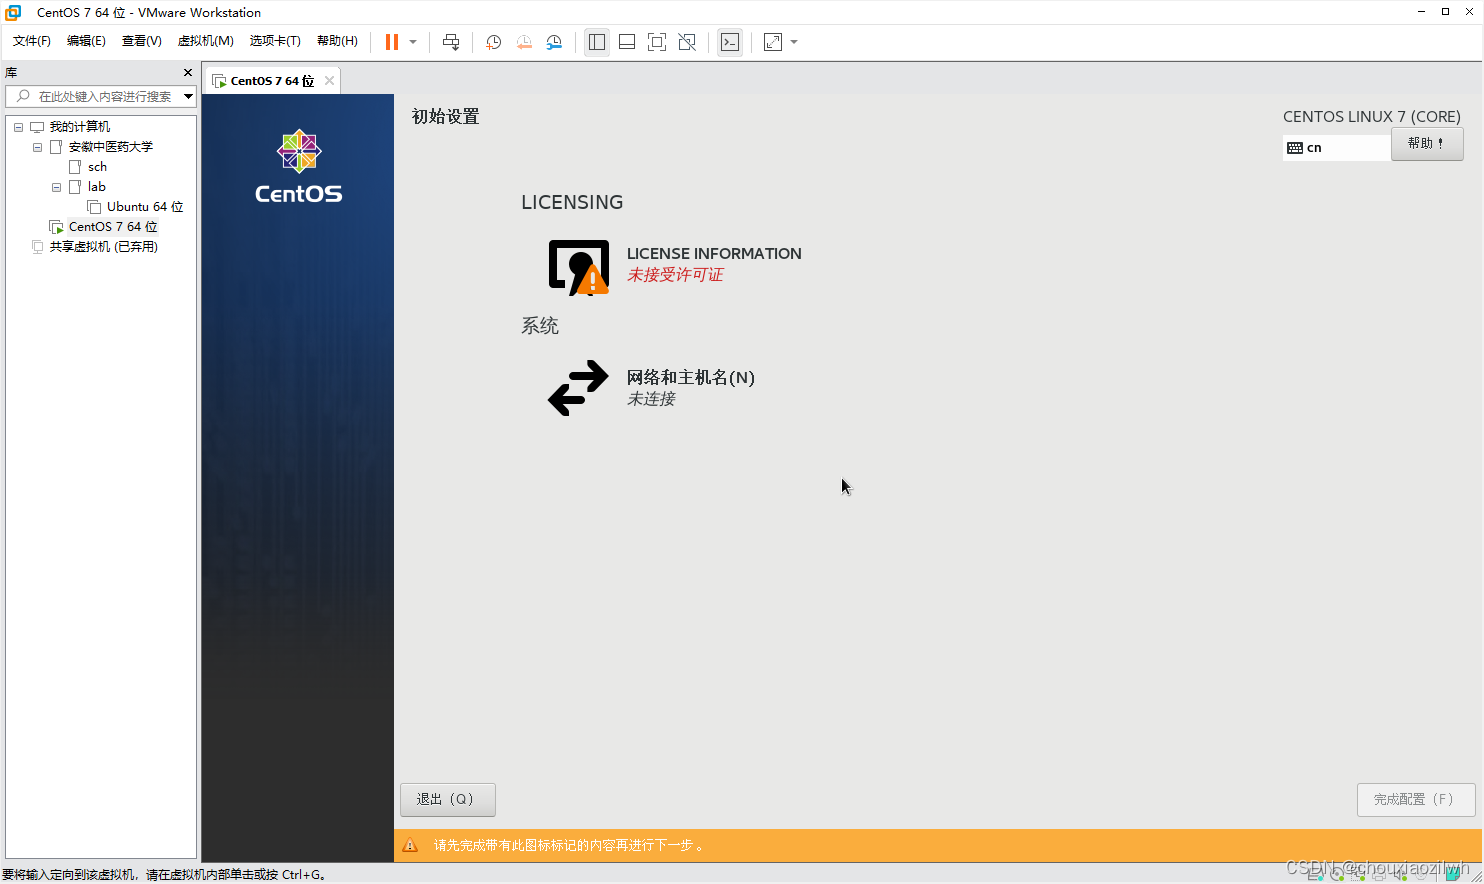Enter full screen mode from the toolbar
This screenshot has width=1484, height=884.
657,42
